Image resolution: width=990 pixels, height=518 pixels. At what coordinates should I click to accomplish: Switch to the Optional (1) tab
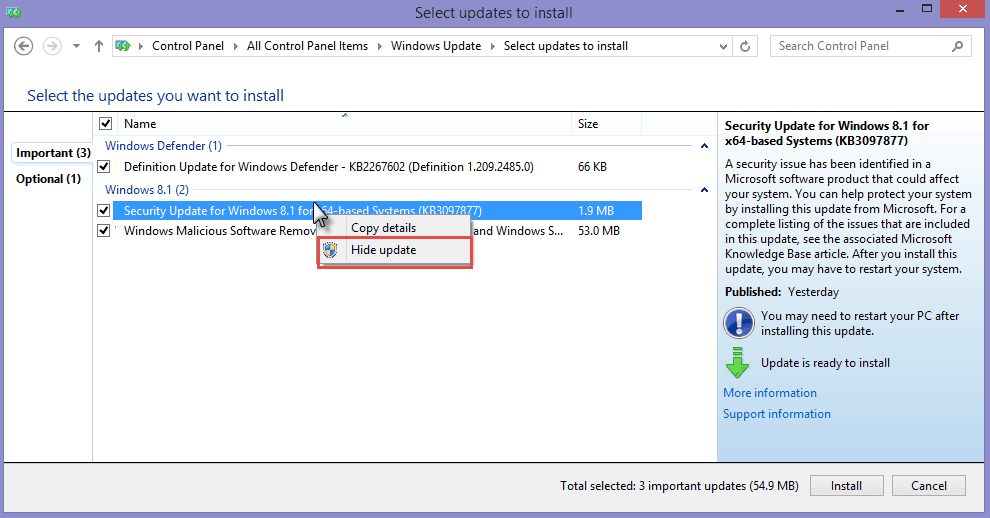click(49, 179)
